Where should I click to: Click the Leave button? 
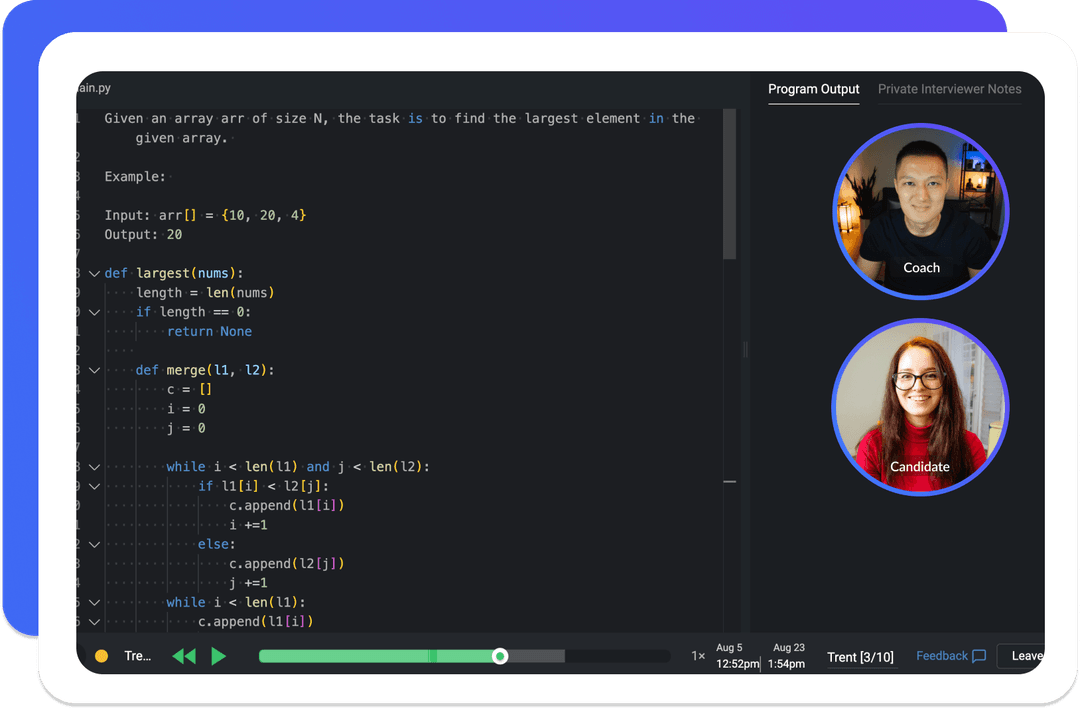click(x=1025, y=656)
